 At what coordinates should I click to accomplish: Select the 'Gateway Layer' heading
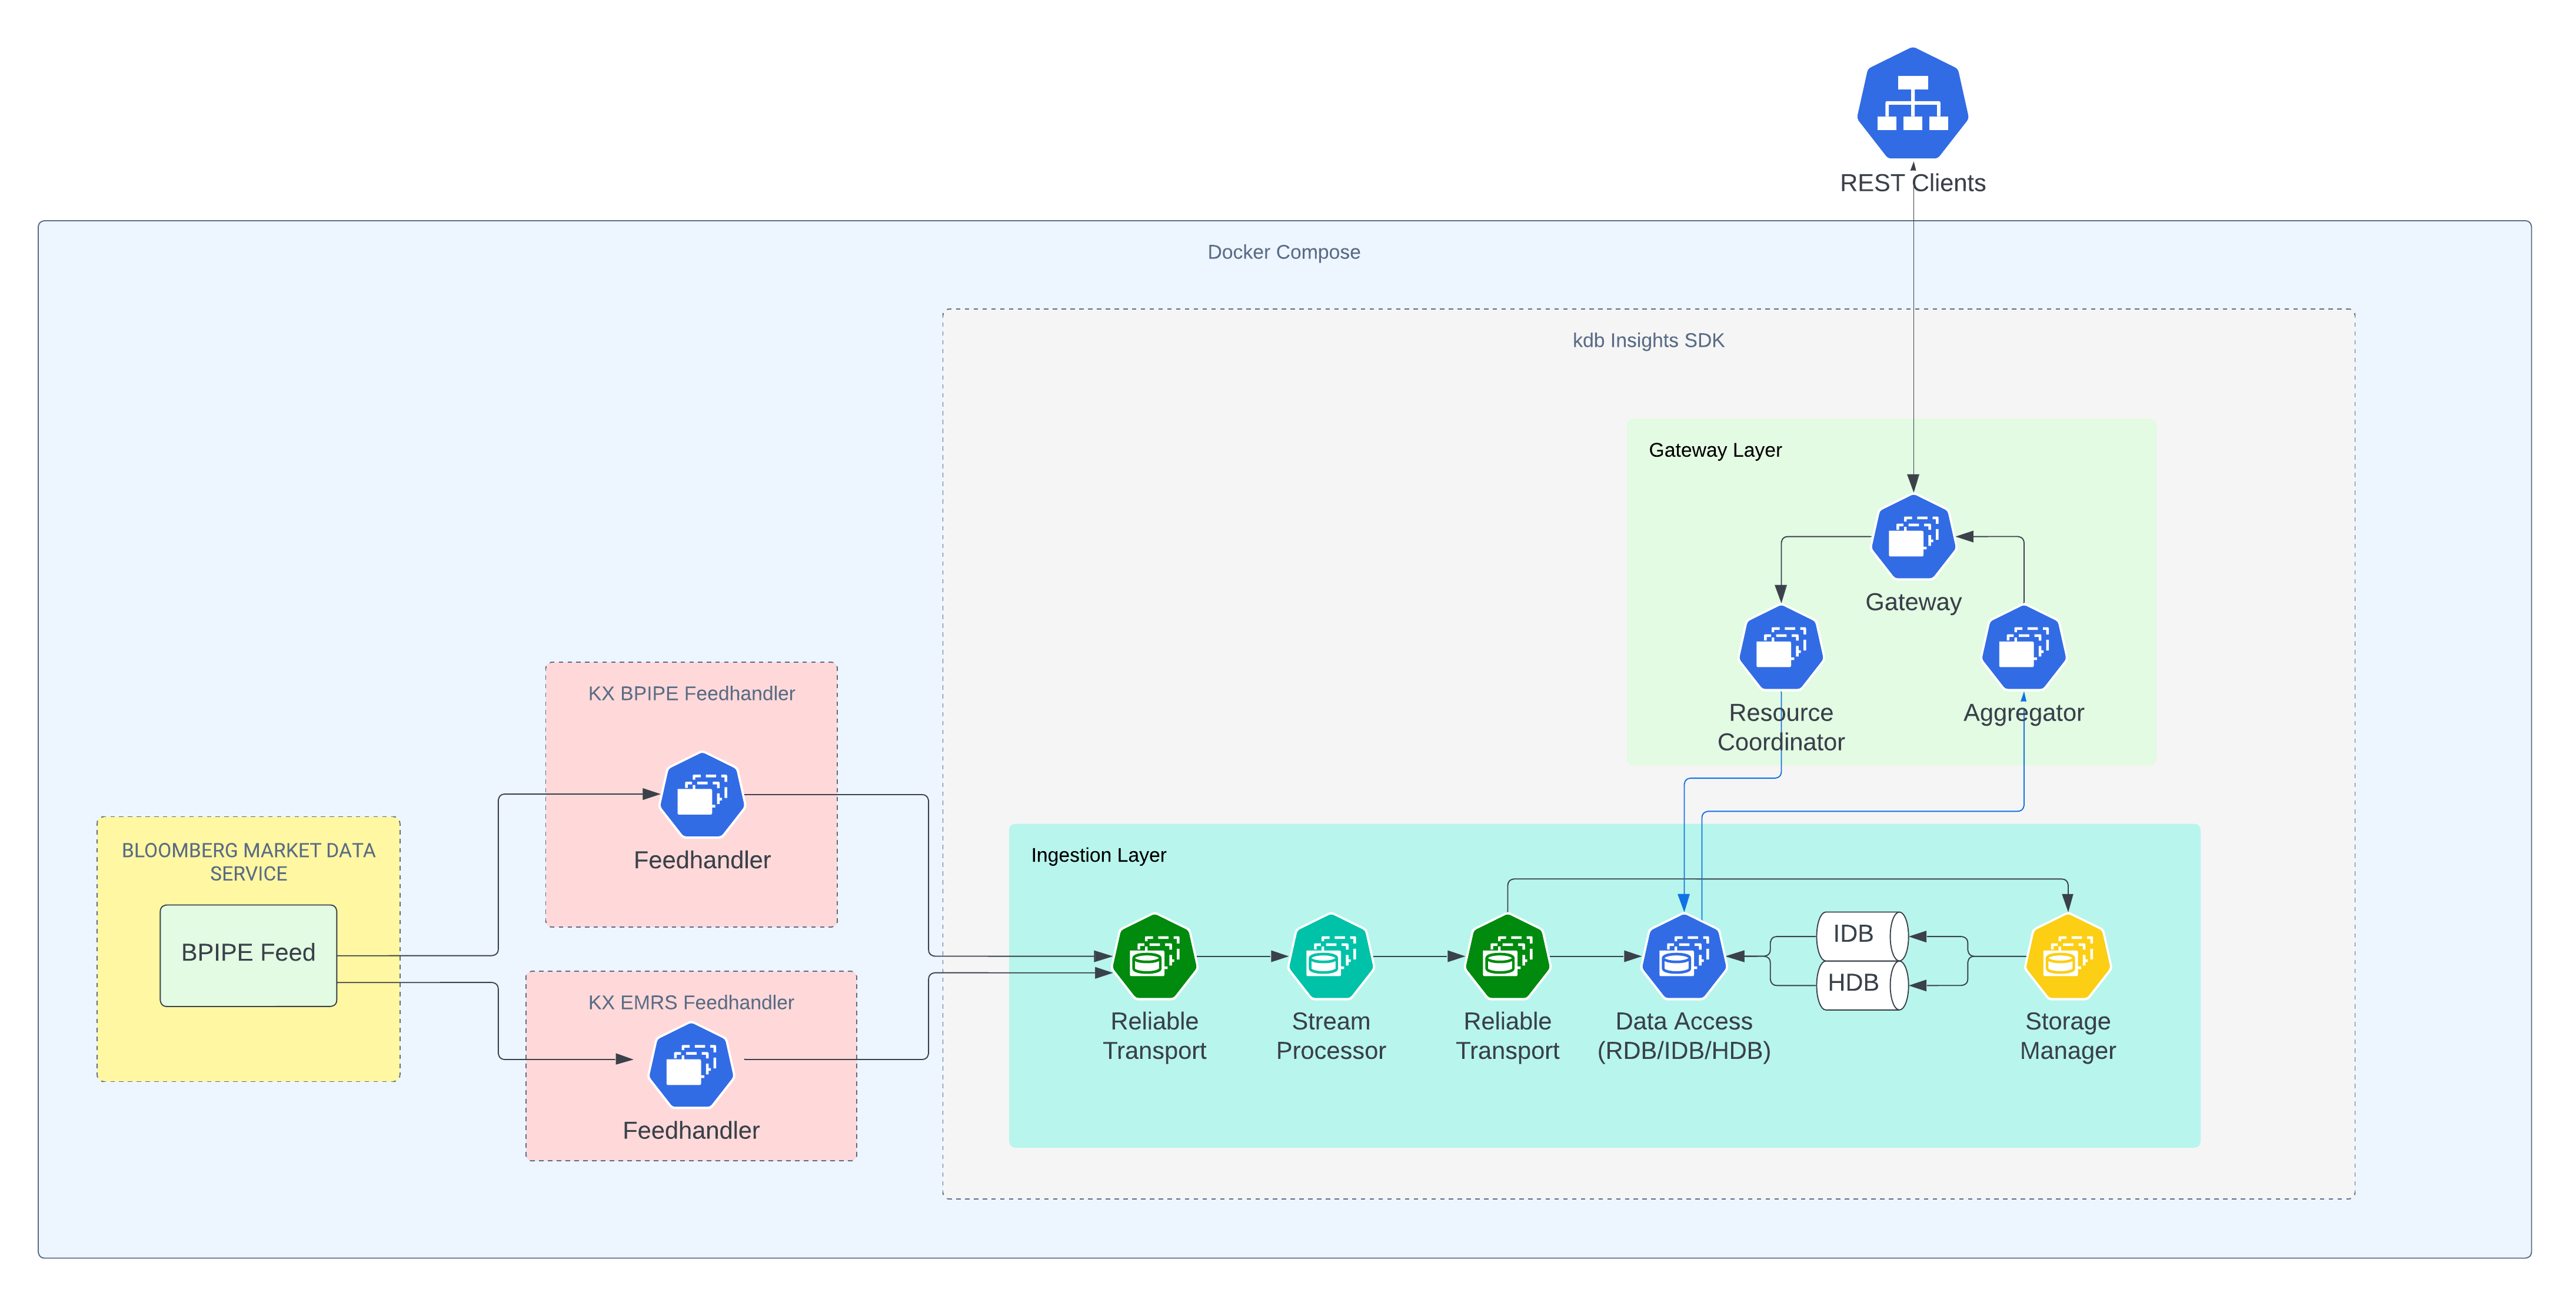click(x=1715, y=450)
